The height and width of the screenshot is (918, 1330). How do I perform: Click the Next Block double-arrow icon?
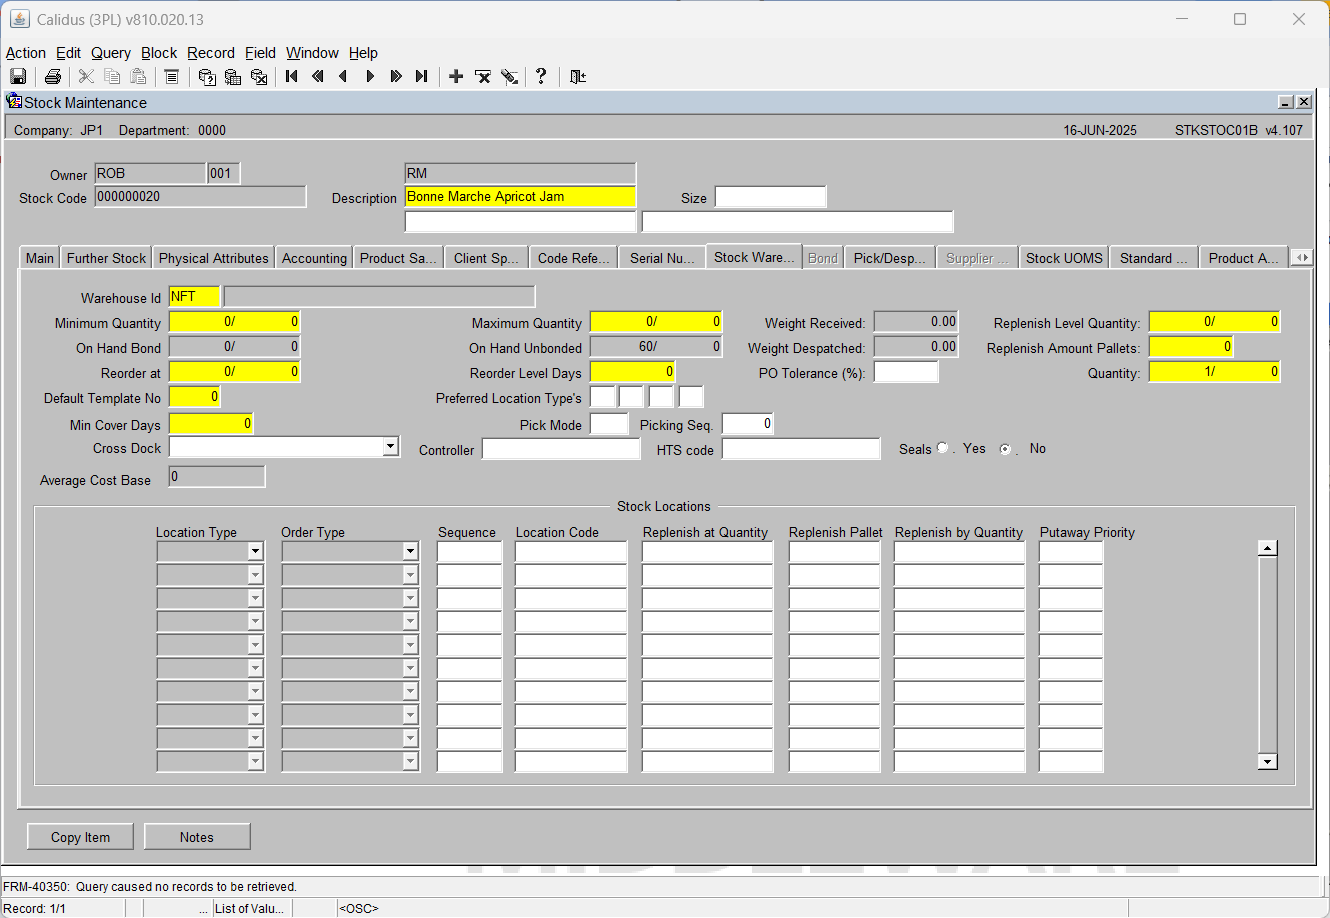point(396,76)
